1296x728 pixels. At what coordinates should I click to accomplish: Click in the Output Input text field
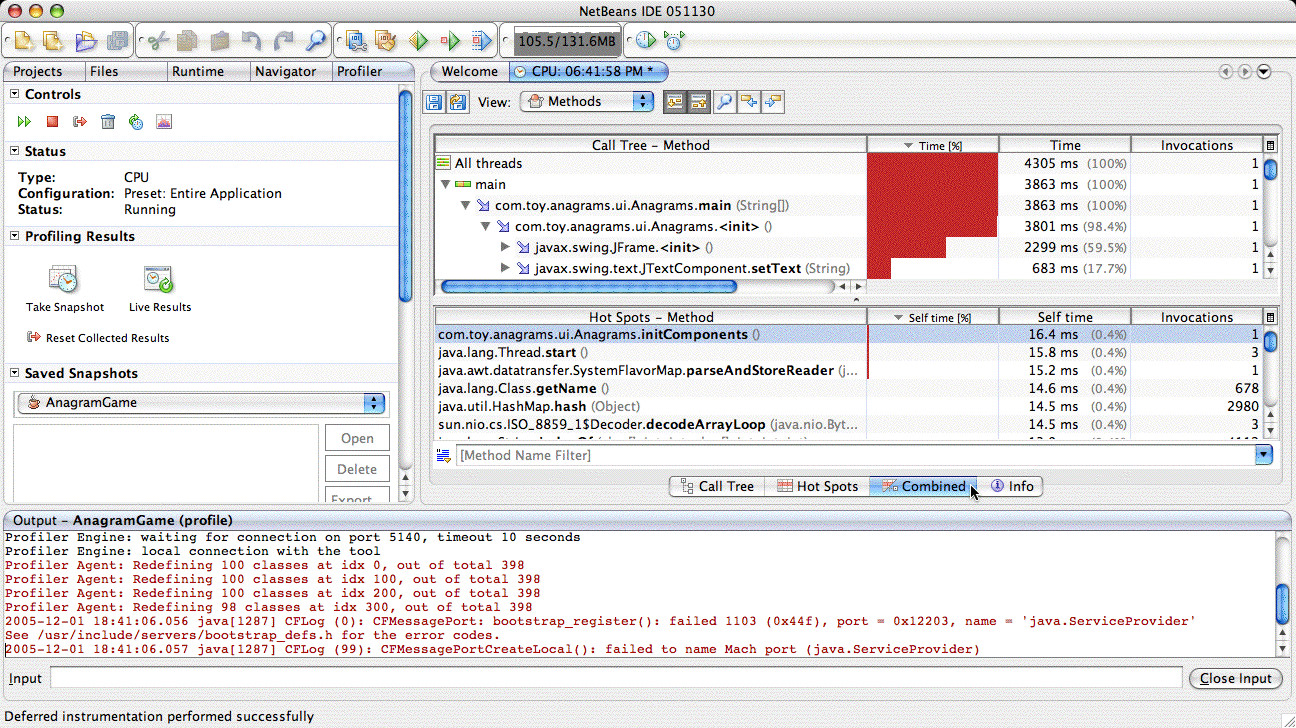(615, 678)
